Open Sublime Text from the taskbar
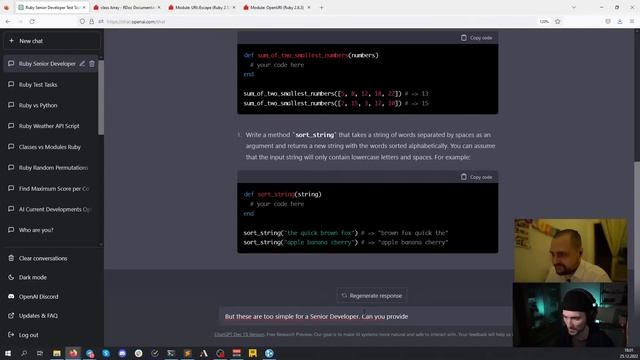Viewport: 640px width, 360px height. pos(187,353)
